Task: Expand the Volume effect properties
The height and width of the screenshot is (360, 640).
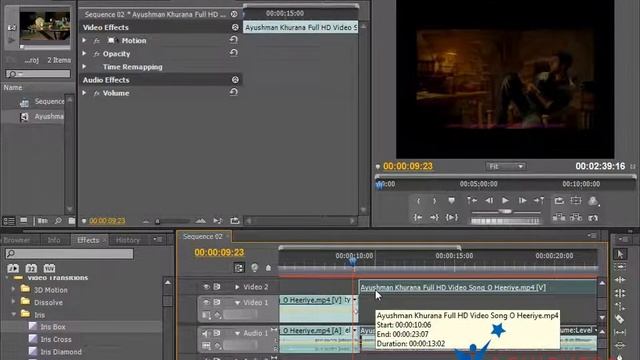Action: [84, 93]
